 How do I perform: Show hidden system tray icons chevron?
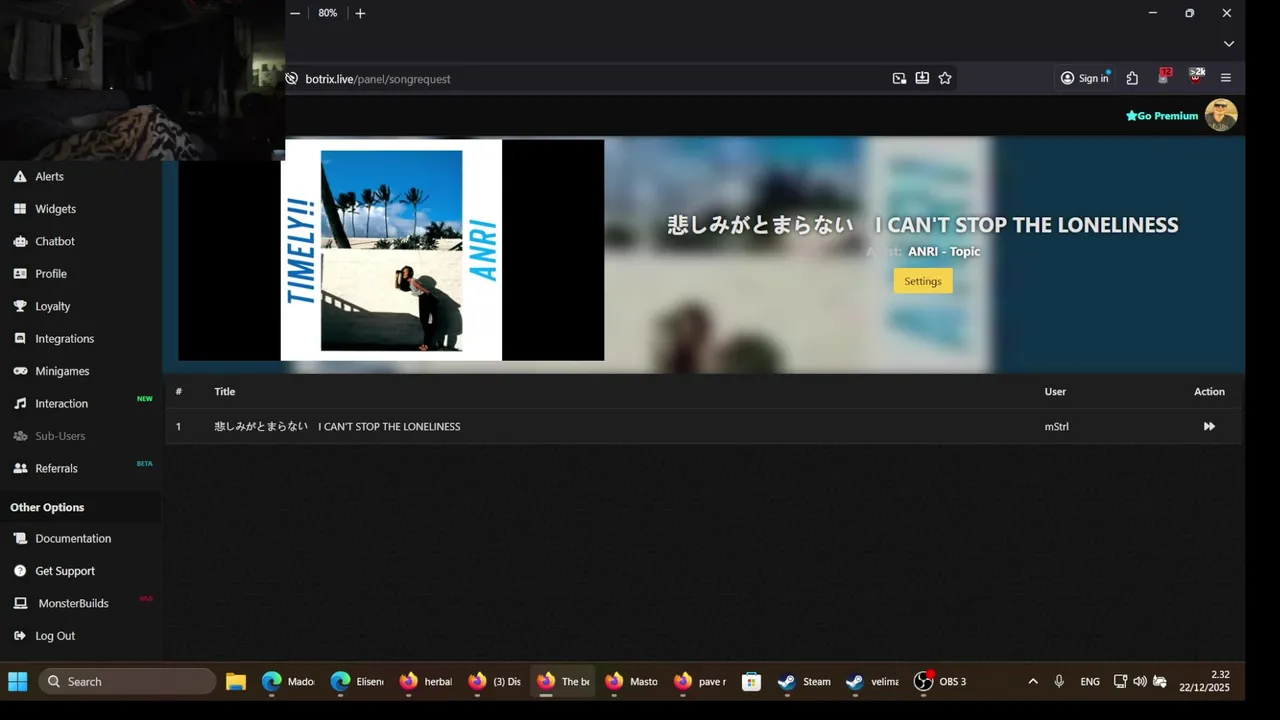1033,681
